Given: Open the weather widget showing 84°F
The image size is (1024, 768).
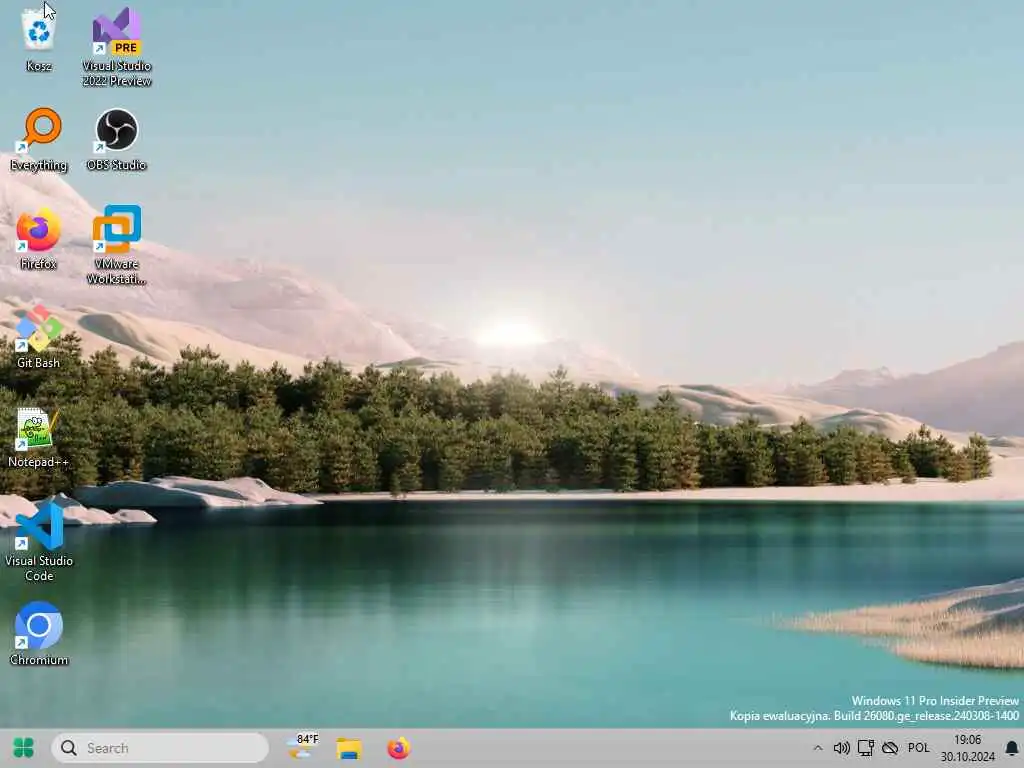Looking at the screenshot, I should (x=303, y=747).
